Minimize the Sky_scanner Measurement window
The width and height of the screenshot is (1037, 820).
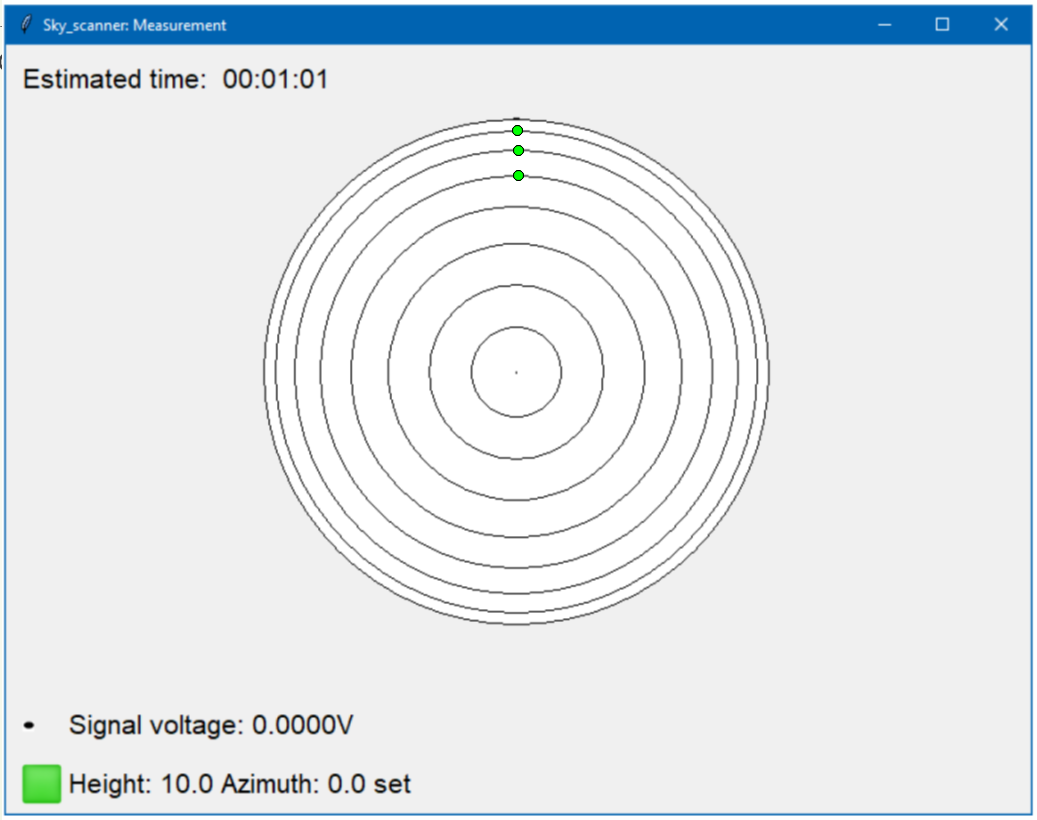tap(884, 25)
